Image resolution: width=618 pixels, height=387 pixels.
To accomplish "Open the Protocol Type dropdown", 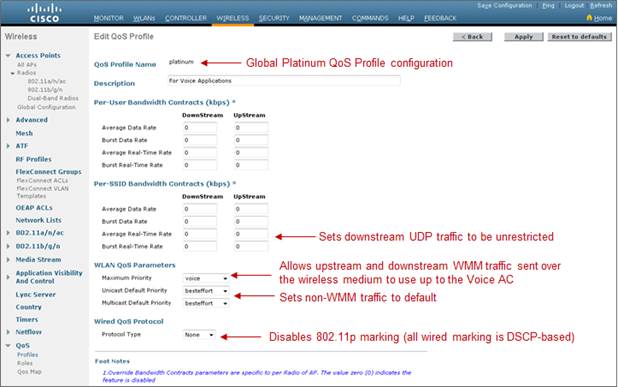I will coord(199,335).
